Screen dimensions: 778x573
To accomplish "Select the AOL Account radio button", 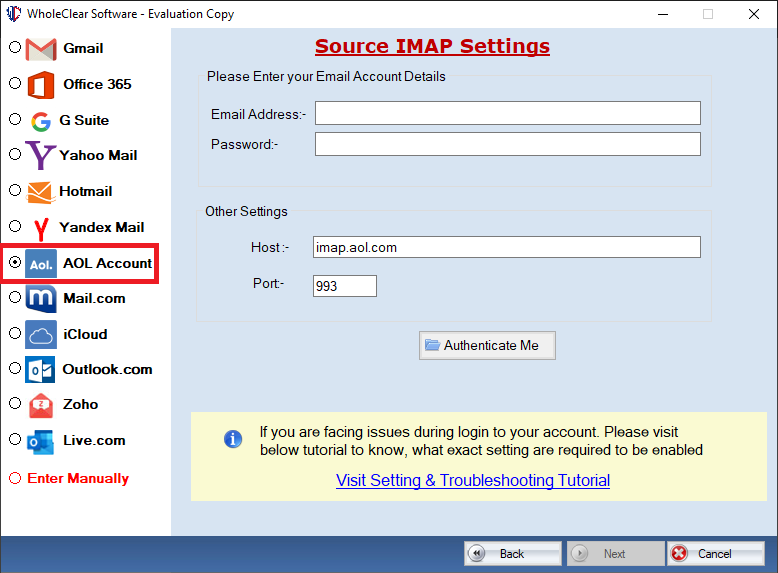I will (x=15, y=262).
